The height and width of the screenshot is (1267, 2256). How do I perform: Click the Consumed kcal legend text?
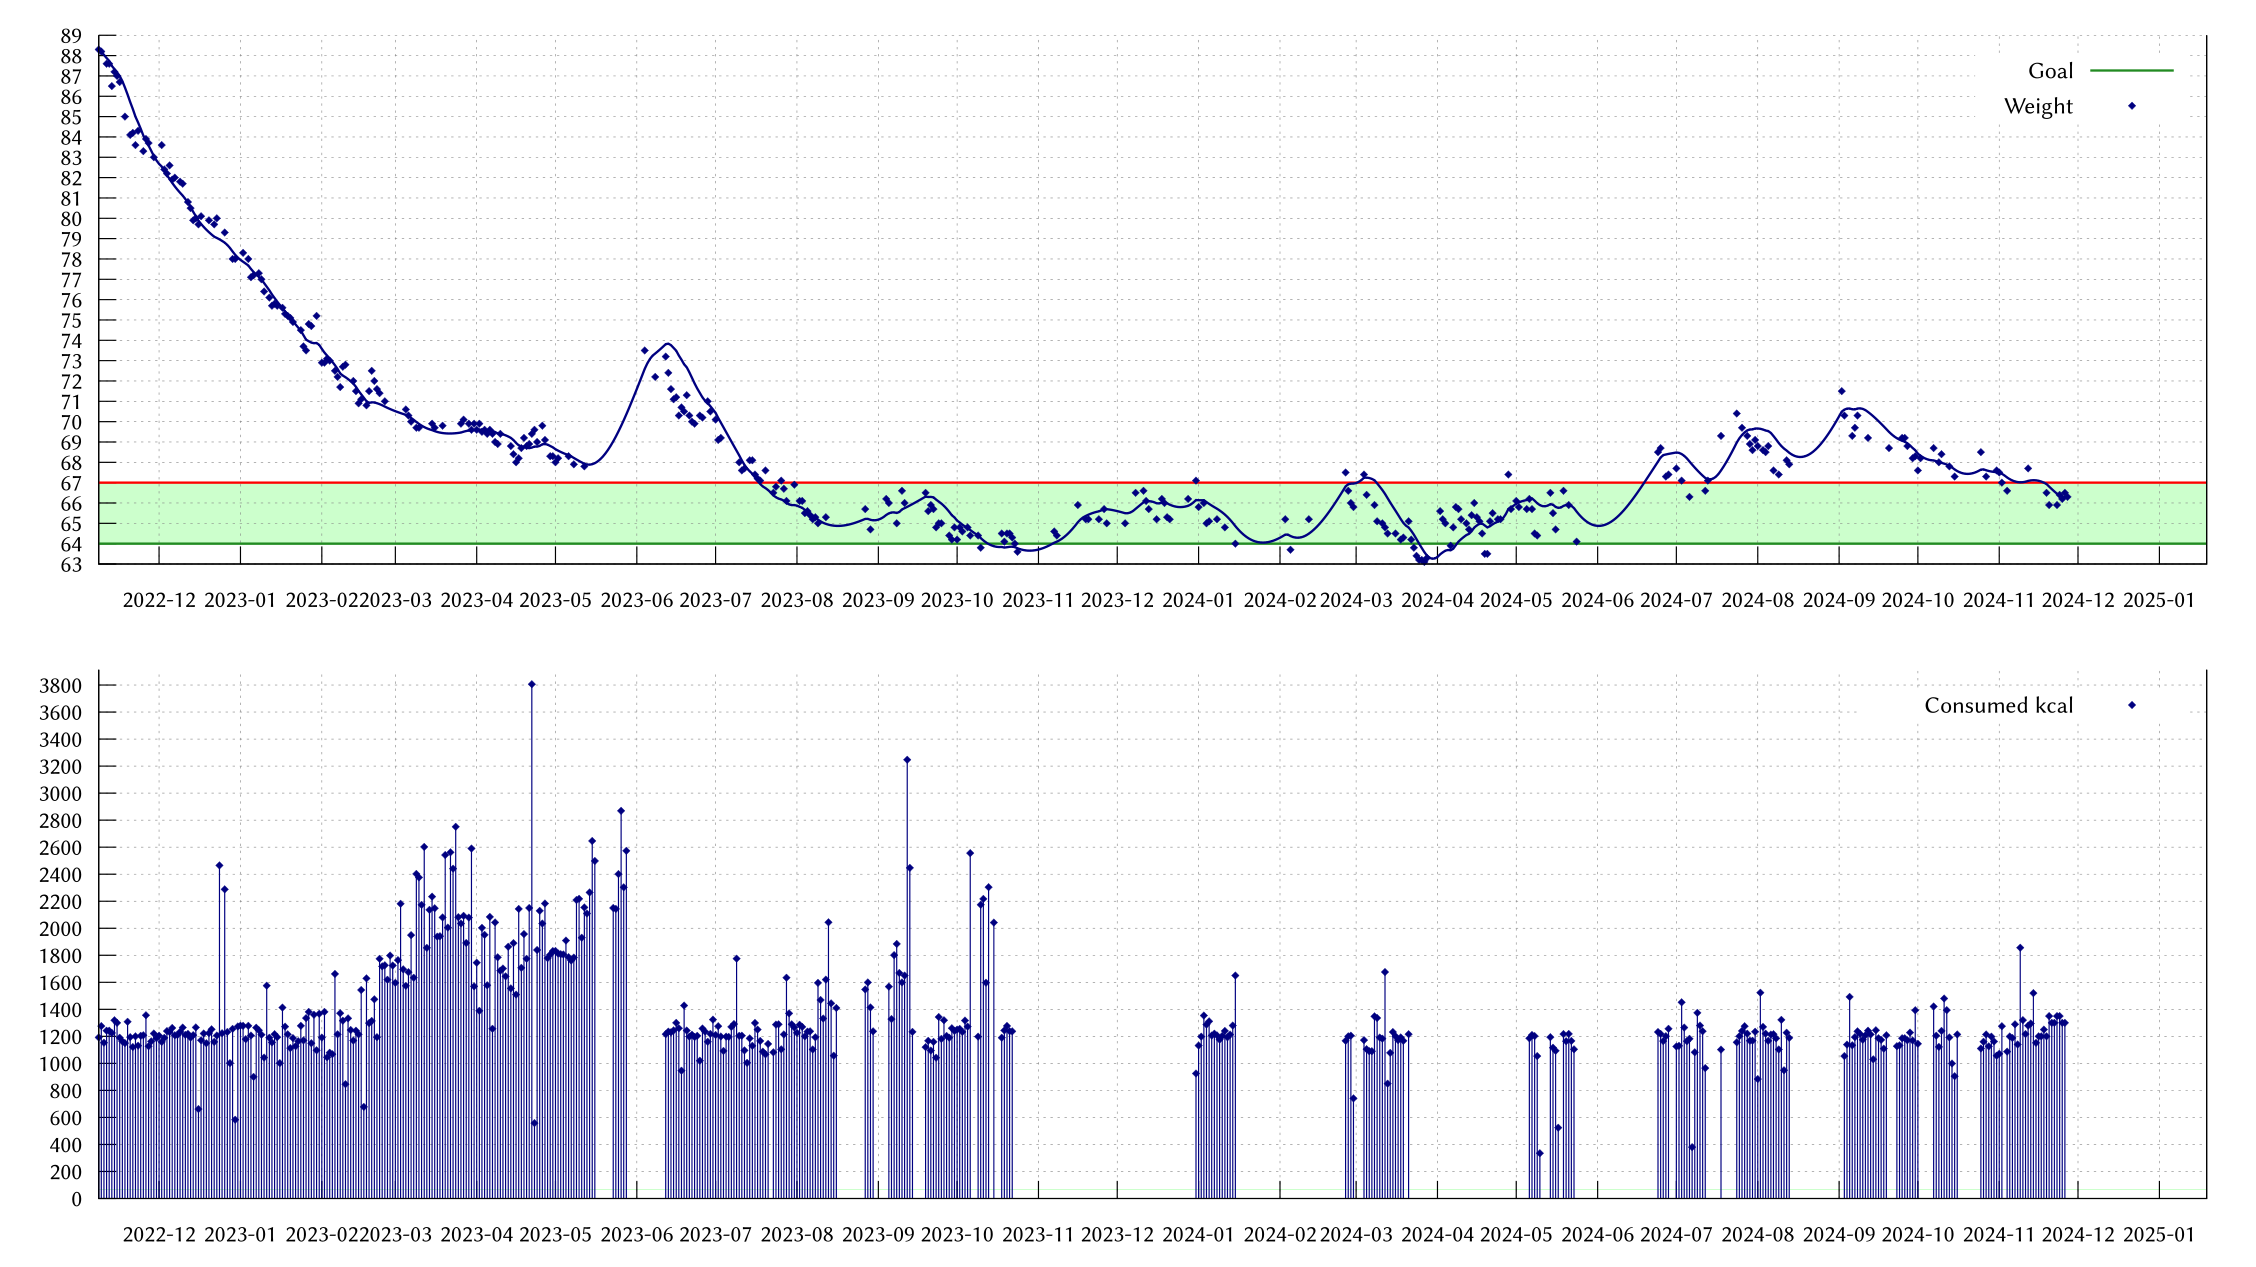pyautogui.click(x=1997, y=705)
